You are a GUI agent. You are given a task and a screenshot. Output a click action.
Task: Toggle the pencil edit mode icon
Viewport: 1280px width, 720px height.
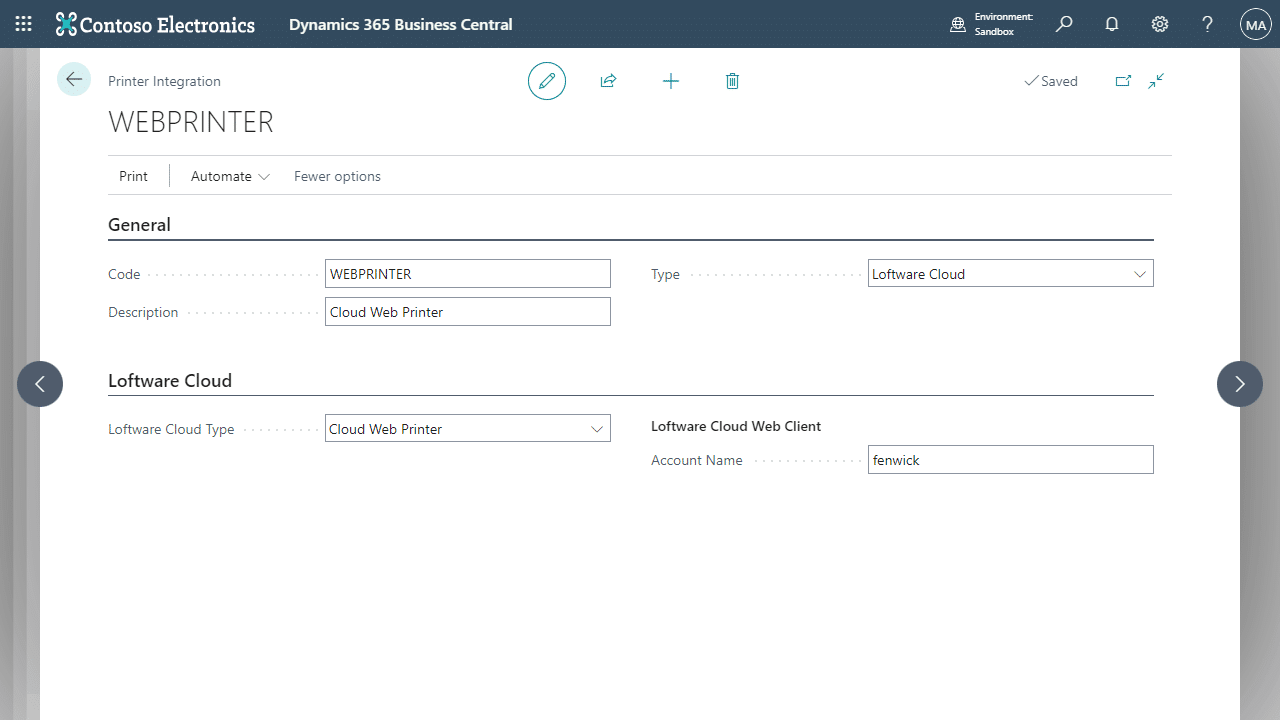click(547, 81)
